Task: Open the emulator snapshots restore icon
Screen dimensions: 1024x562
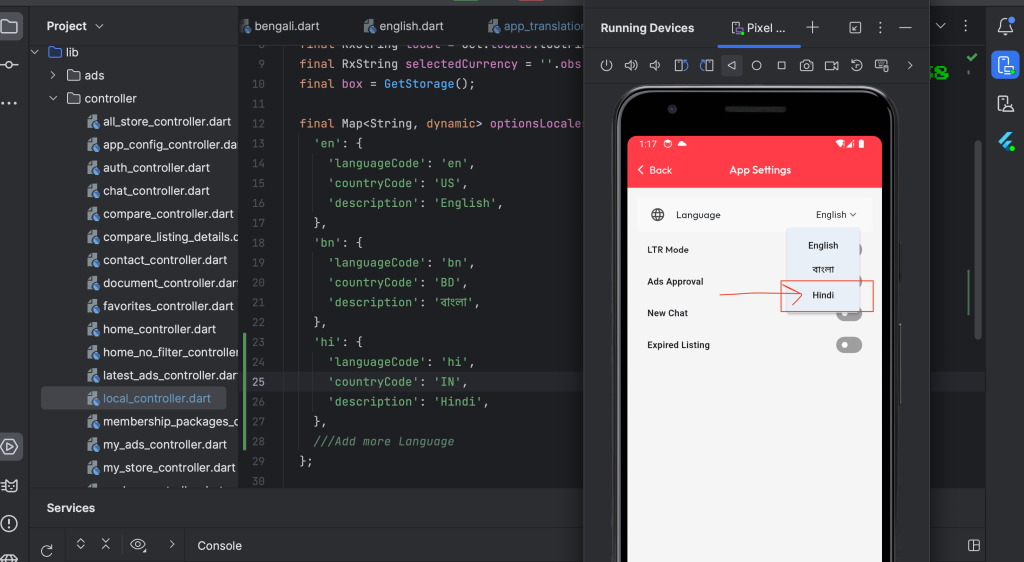Action: click(857, 65)
